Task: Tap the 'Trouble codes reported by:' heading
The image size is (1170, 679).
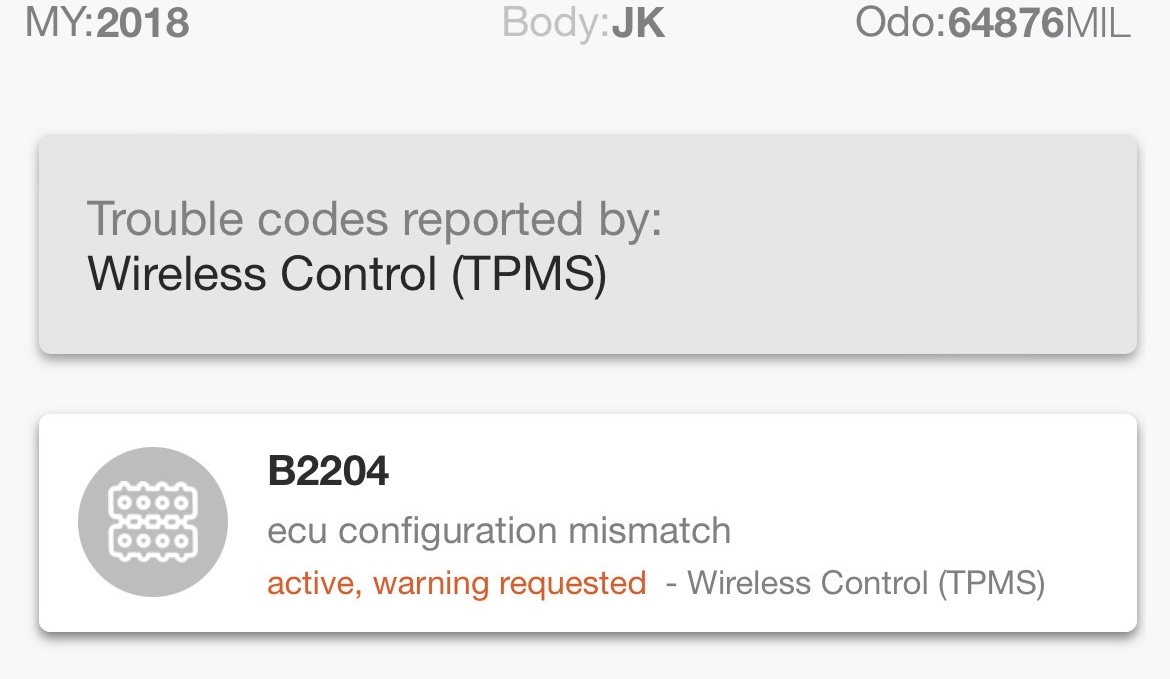Action: tap(374, 219)
